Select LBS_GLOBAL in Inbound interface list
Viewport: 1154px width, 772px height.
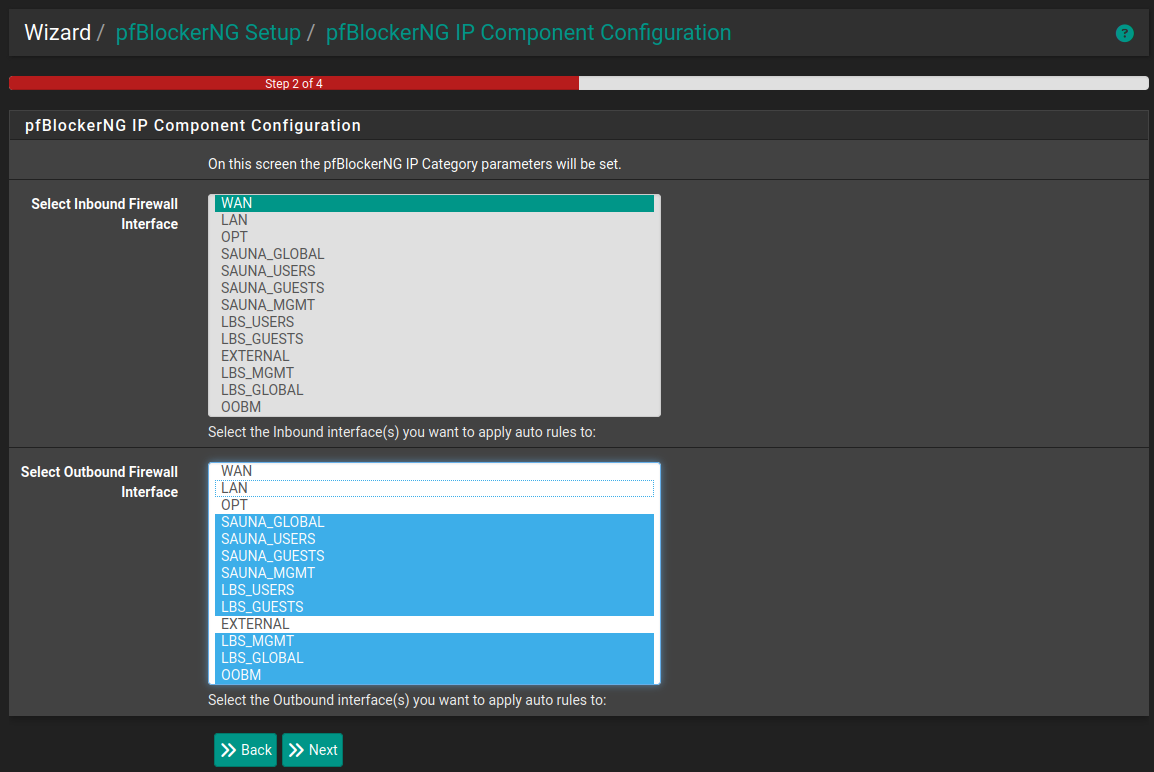click(434, 389)
